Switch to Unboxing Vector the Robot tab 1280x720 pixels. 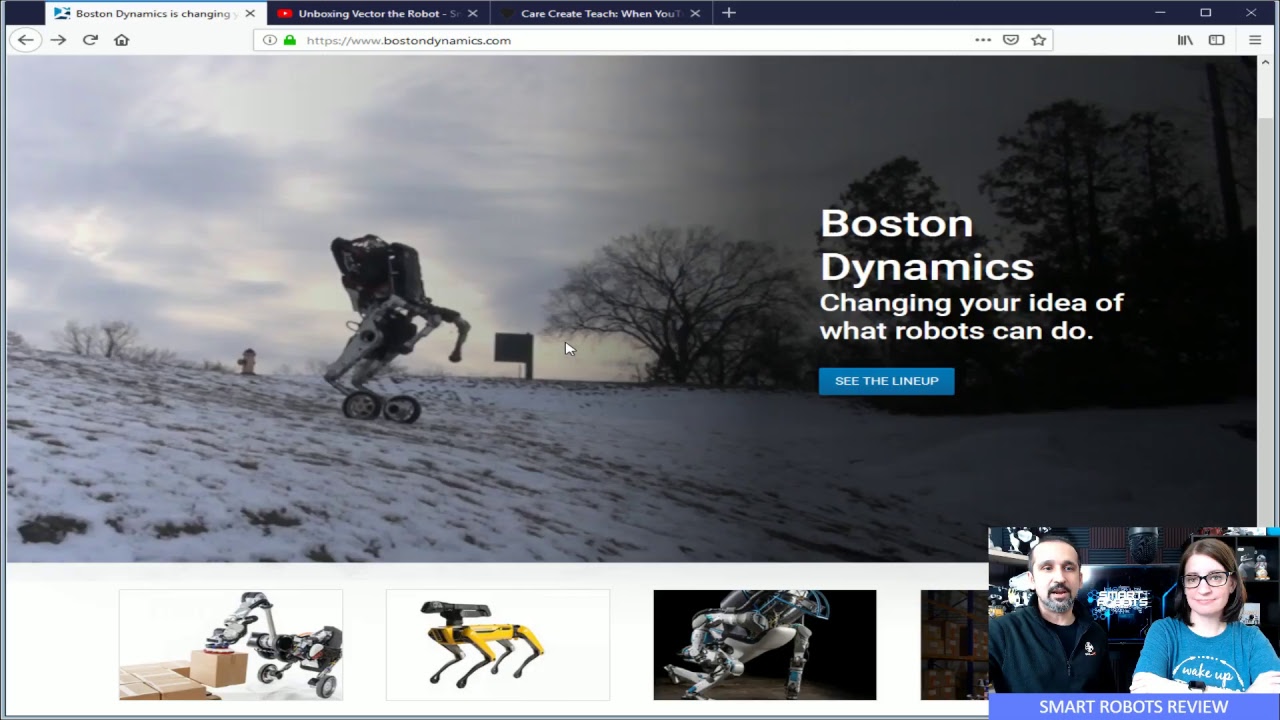point(379,13)
